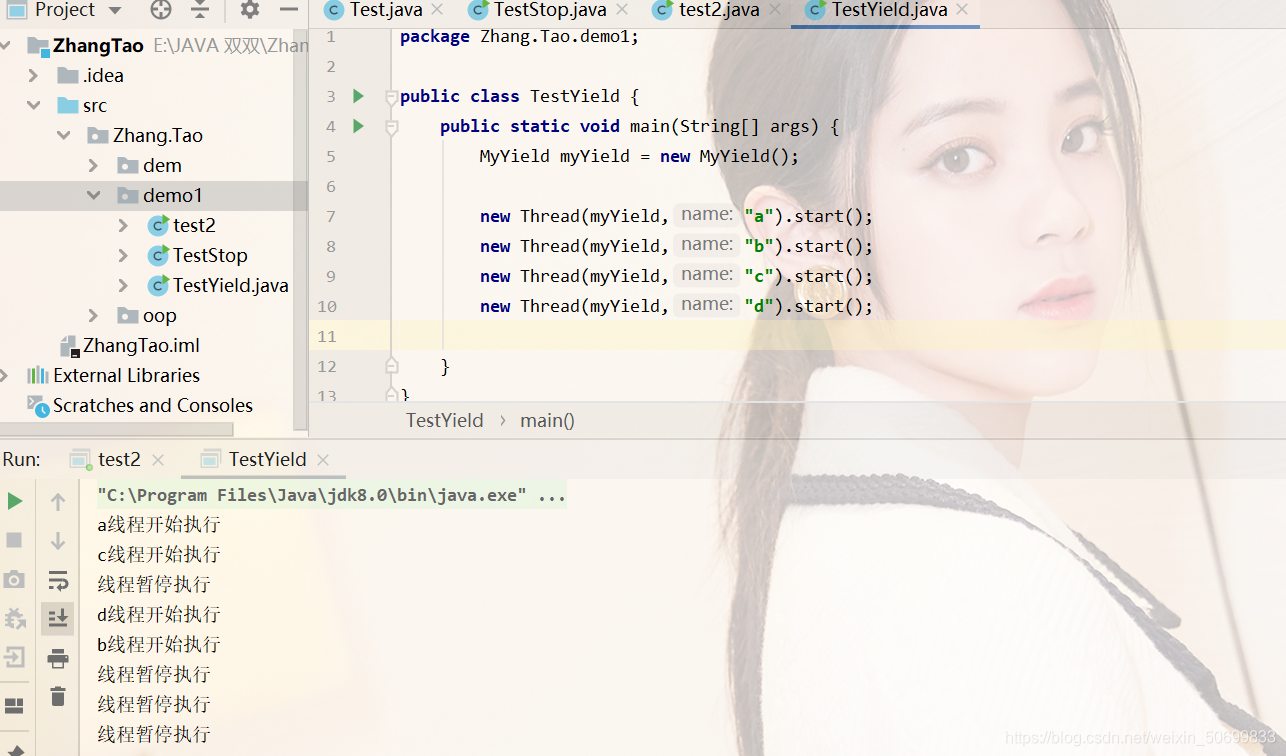The height and width of the screenshot is (756, 1286).
Task: Expand the test2 class node
Action: (124, 226)
